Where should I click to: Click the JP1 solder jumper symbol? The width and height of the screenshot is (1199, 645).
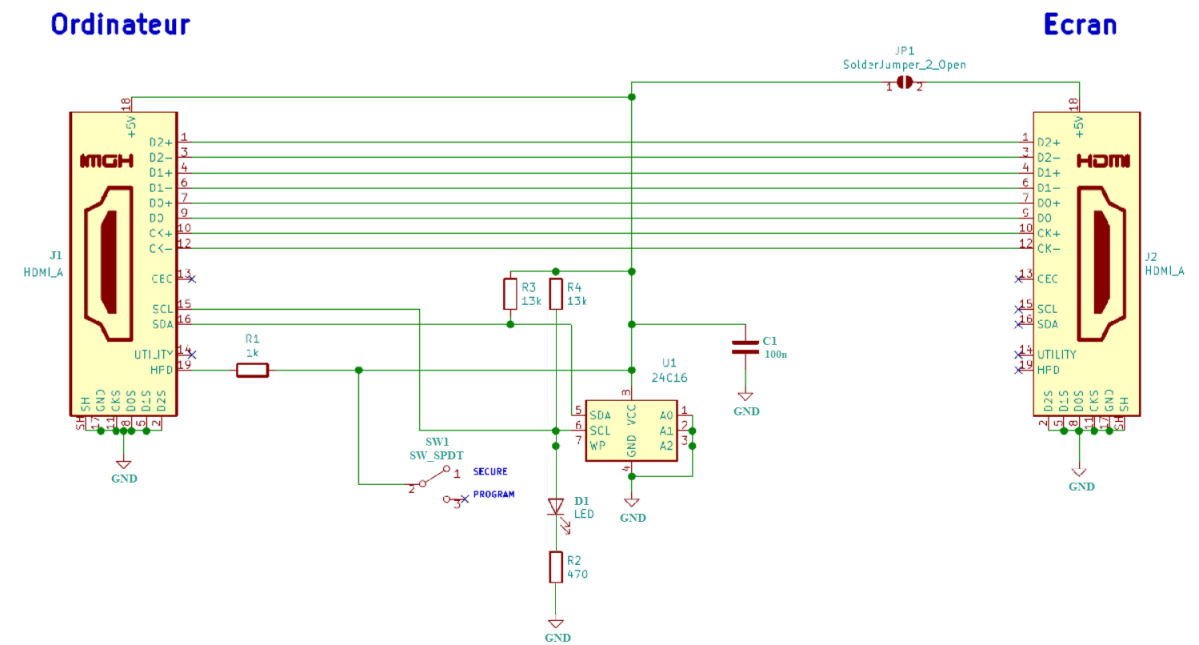904,82
